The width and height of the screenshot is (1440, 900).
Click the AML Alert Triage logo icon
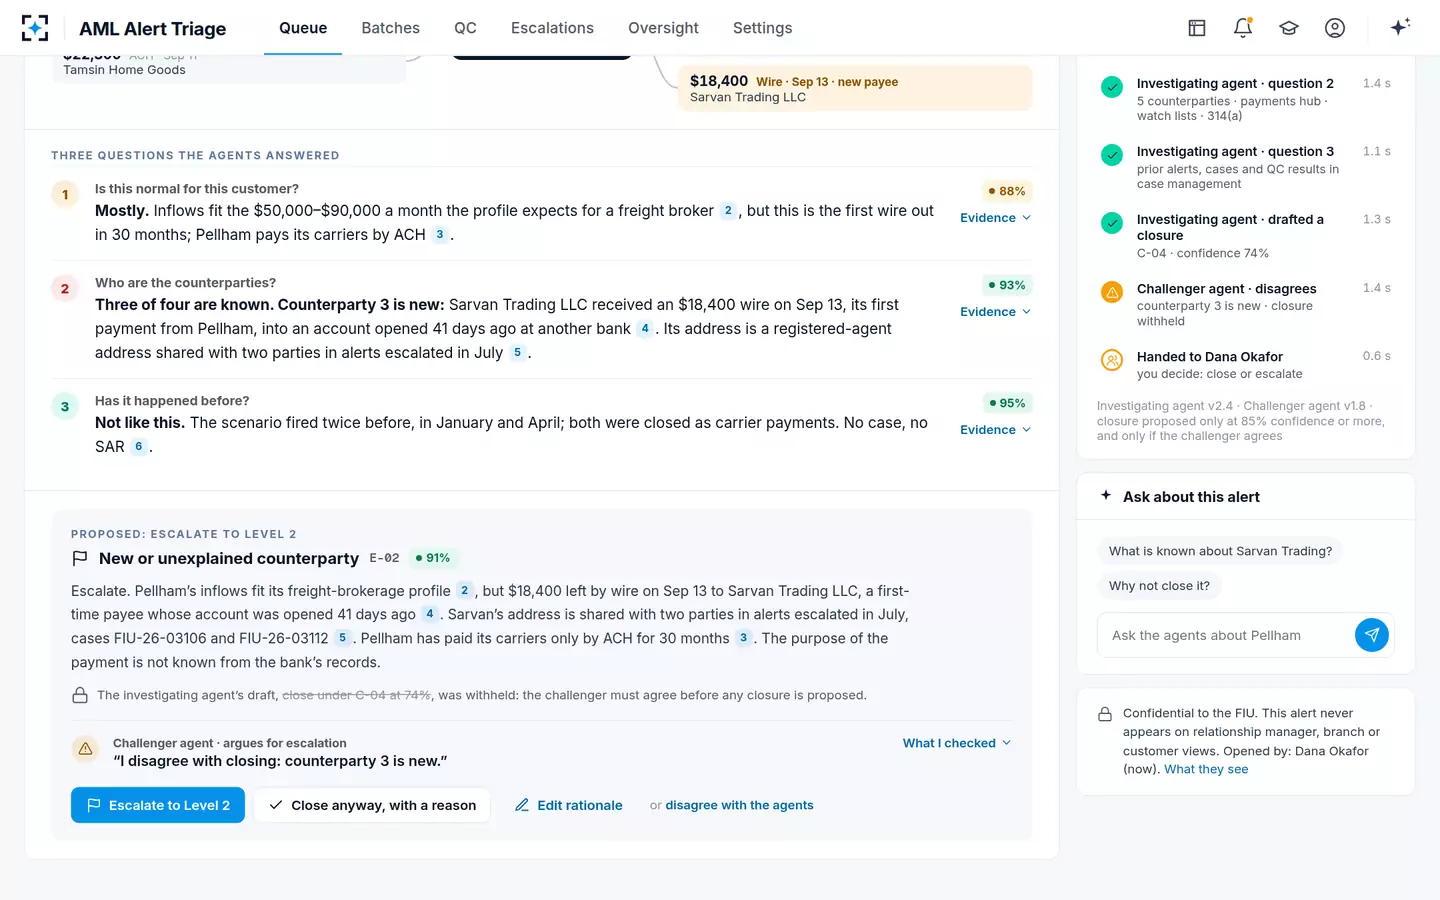[35, 28]
